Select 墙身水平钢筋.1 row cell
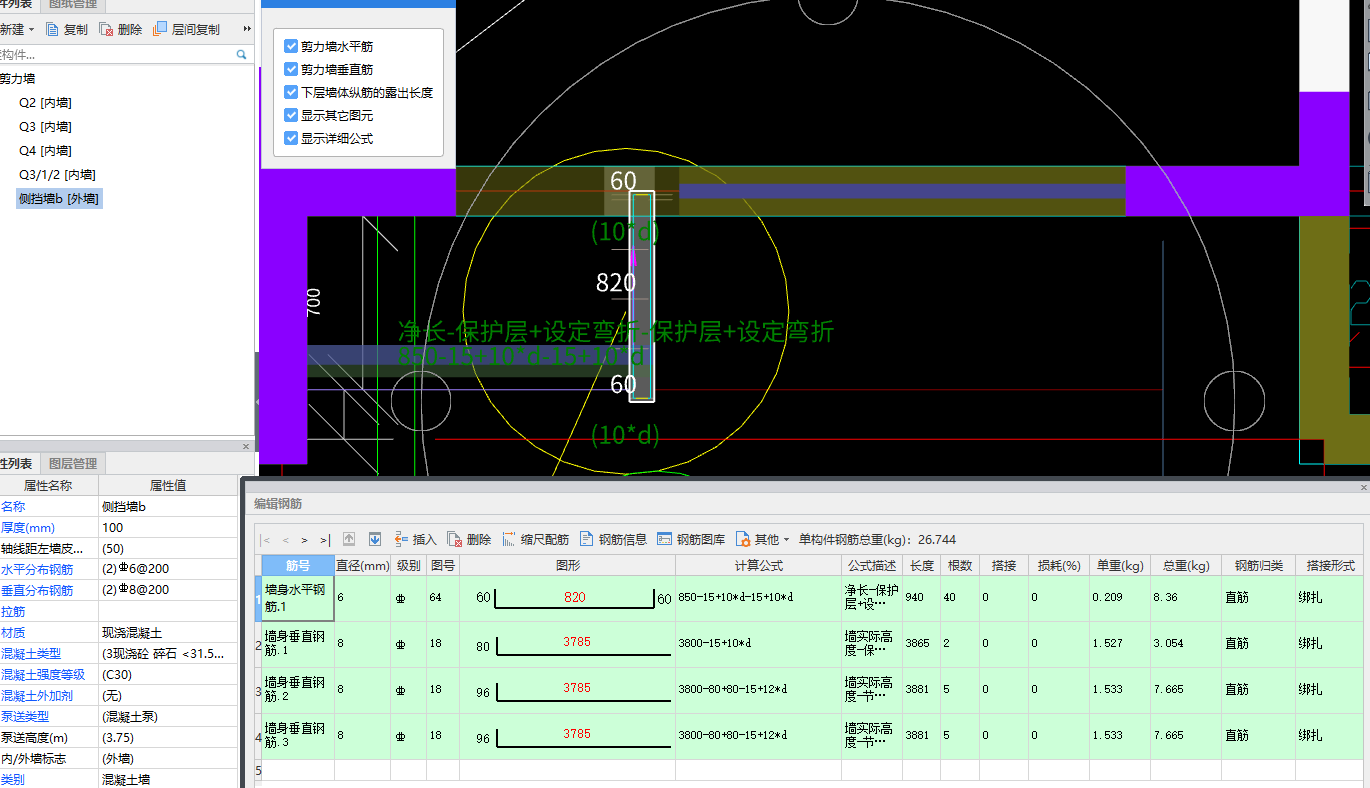The width and height of the screenshot is (1370, 788). [298, 598]
